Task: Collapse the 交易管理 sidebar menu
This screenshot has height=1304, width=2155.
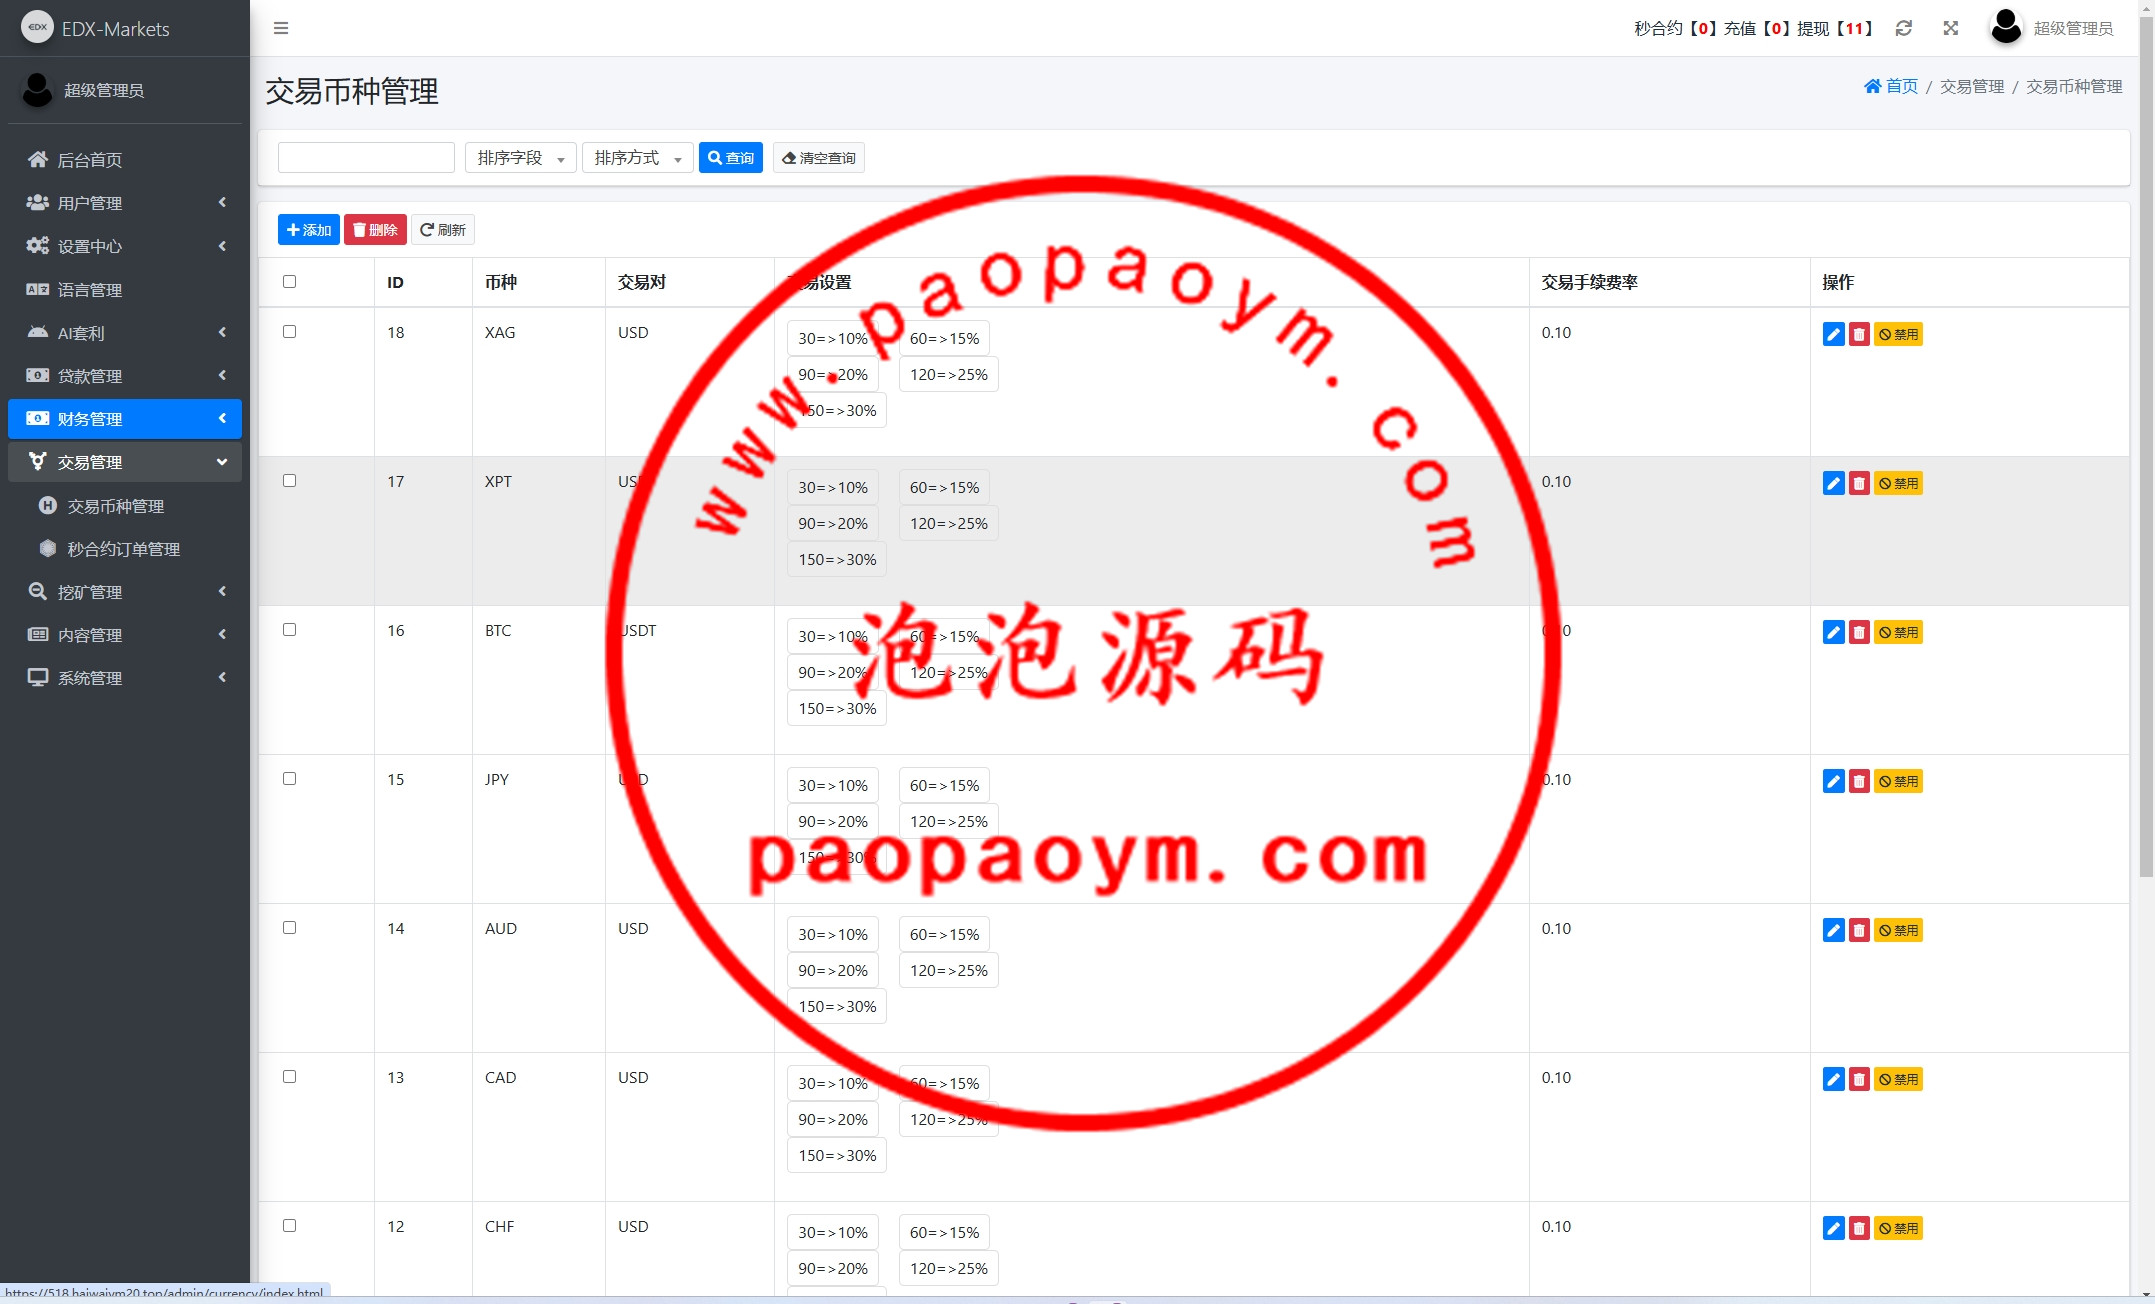Action: [125, 462]
